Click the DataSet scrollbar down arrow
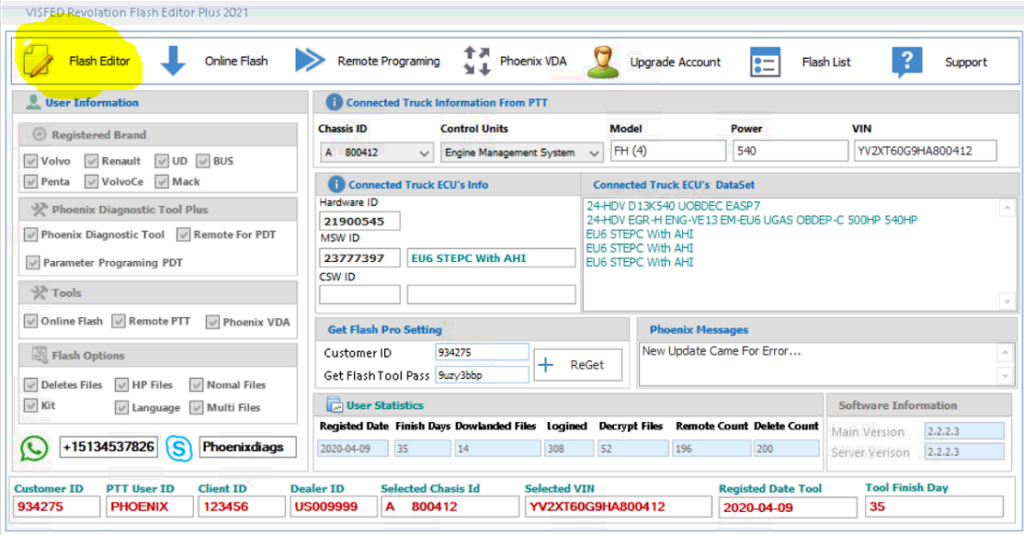1024x535 pixels. click(x=1008, y=301)
